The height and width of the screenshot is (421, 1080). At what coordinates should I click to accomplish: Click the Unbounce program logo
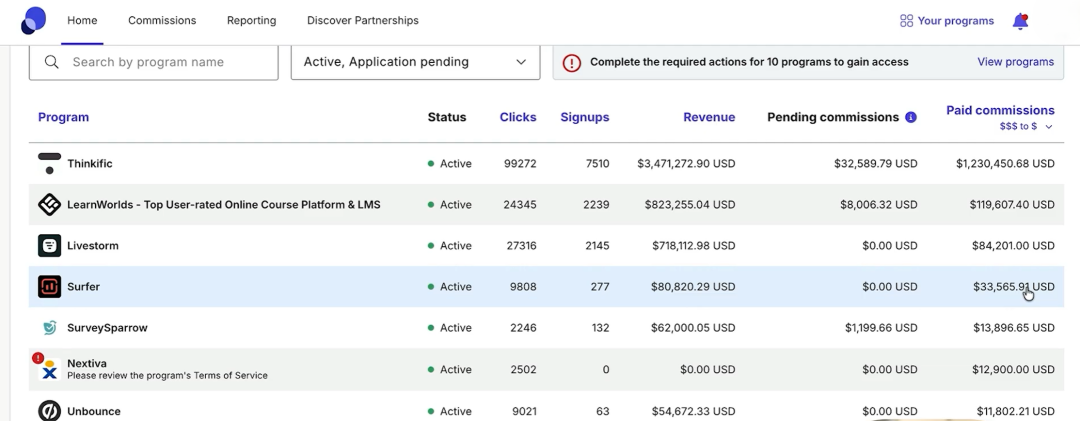pyautogui.click(x=49, y=410)
